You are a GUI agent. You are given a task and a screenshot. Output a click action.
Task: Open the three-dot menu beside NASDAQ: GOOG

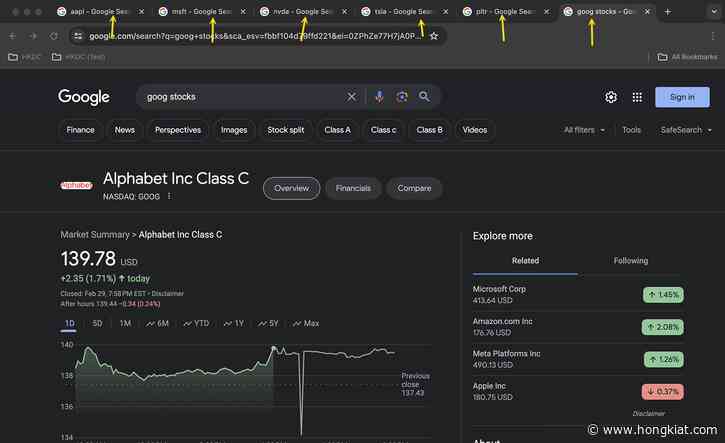point(169,197)
